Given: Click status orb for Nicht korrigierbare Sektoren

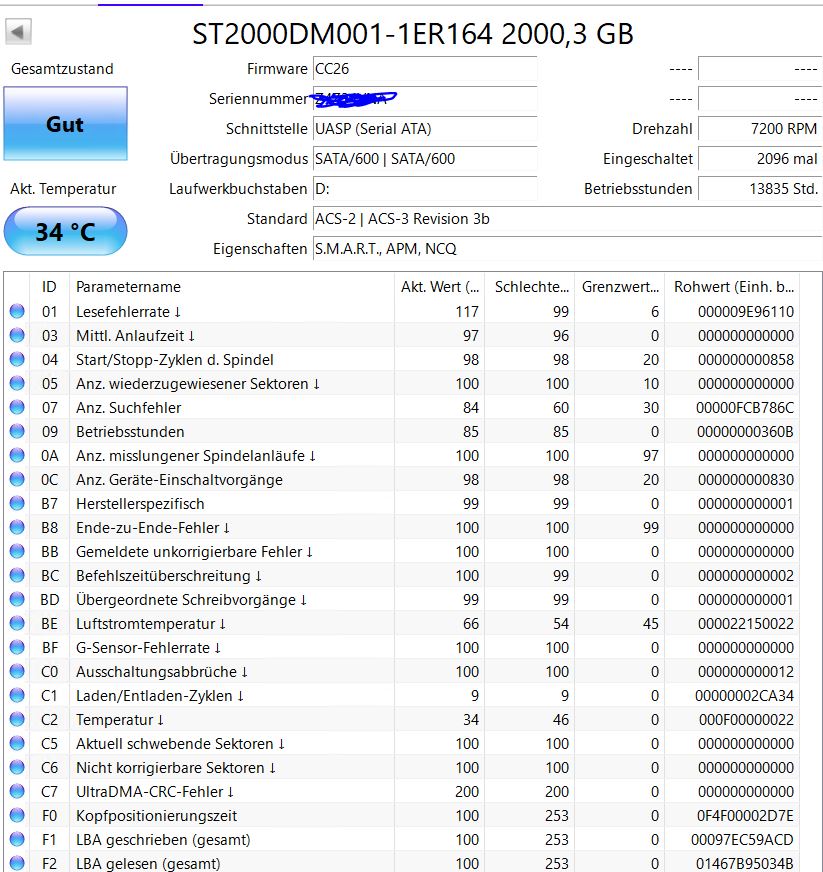Looking at the screenshot, I should click(x=17, y=767).
